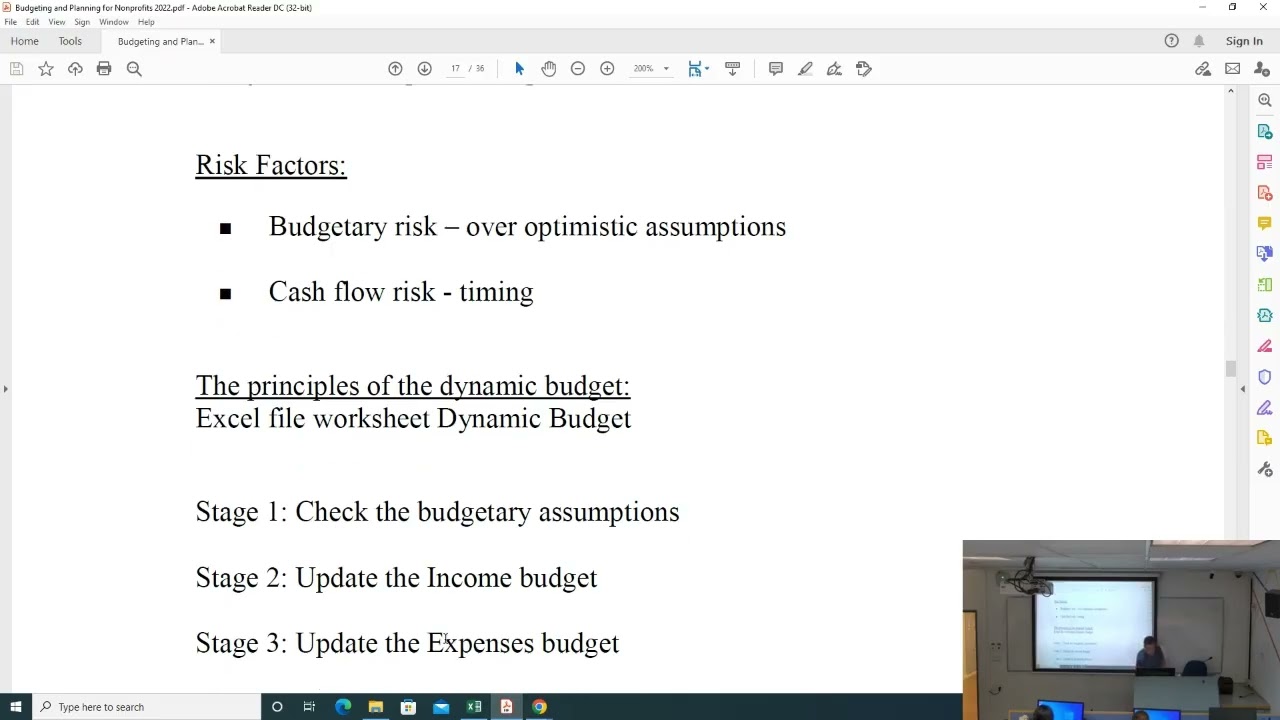
Task: Activate the hand pan tool
Action: (548, 69)
